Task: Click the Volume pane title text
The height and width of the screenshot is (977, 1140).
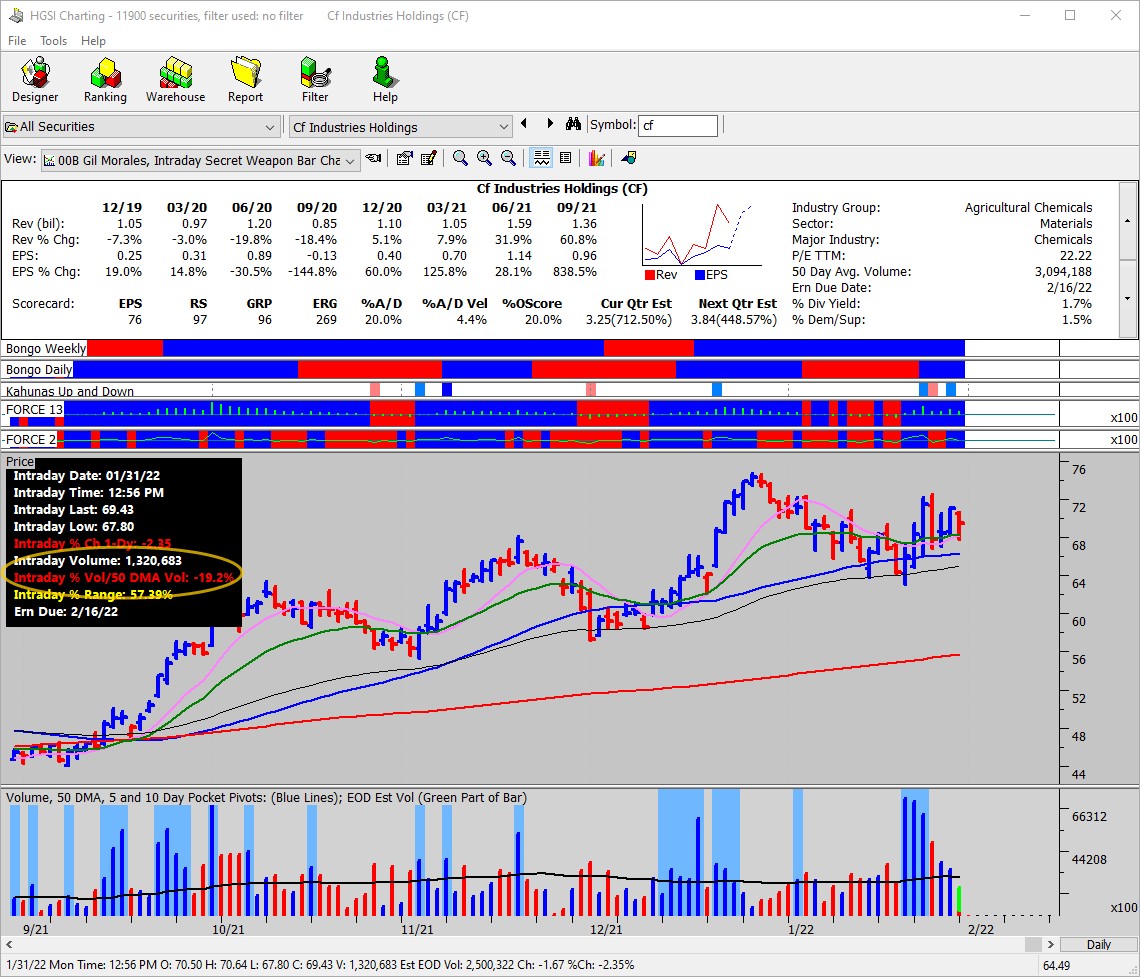Action: (266, 797)
